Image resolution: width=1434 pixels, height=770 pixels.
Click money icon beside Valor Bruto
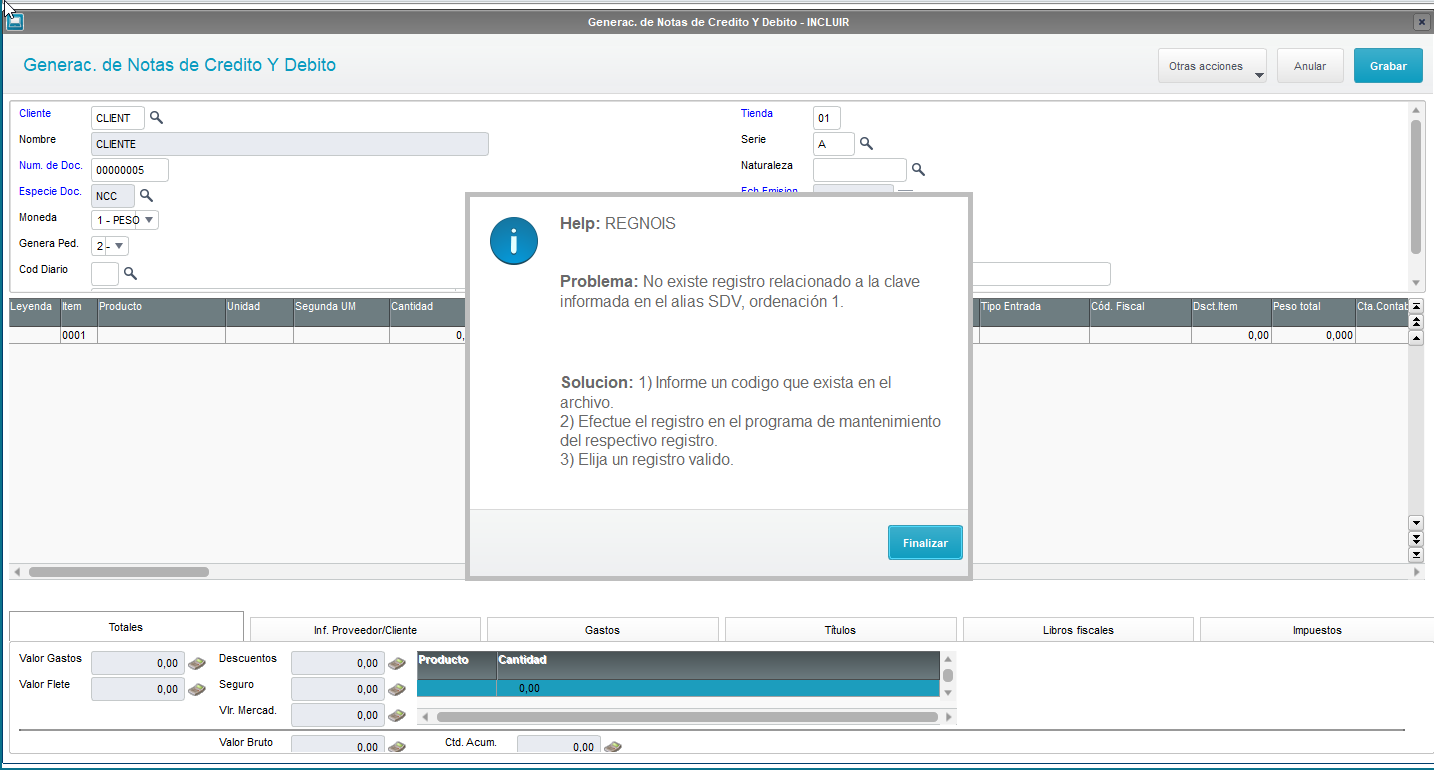pyautogui.click(x=397, y=747)
